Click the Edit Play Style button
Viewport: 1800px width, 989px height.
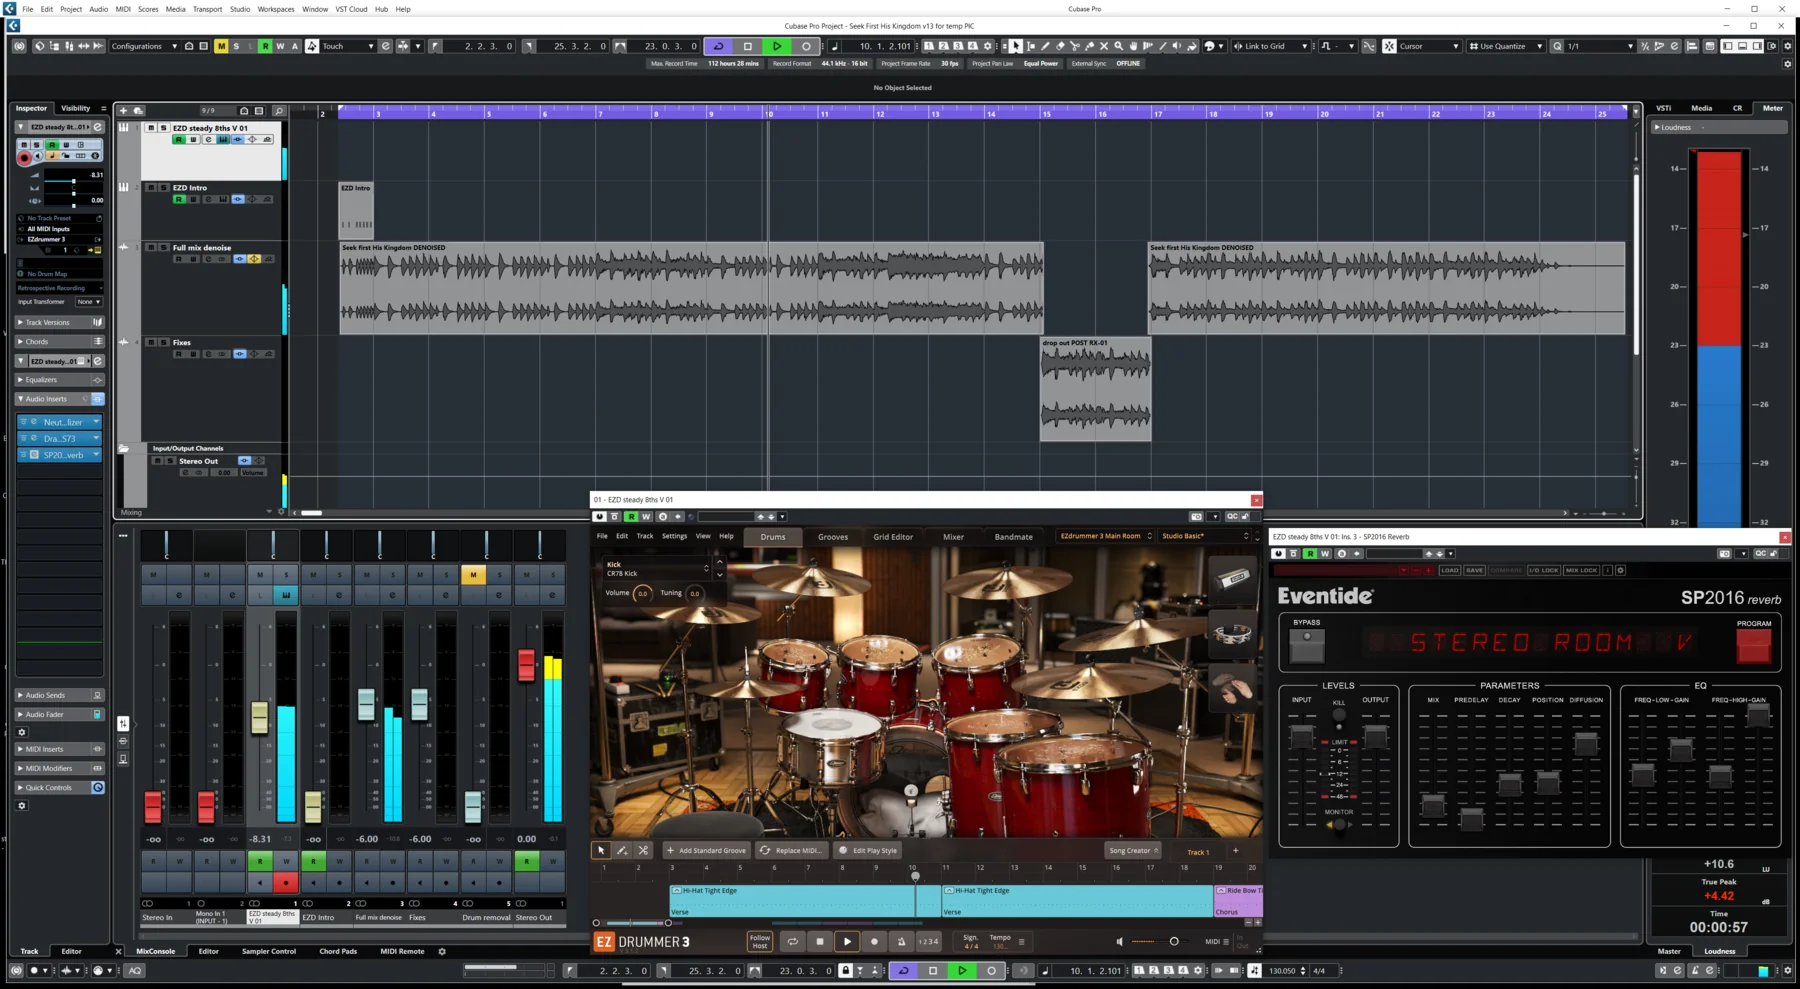coord(868,850)
